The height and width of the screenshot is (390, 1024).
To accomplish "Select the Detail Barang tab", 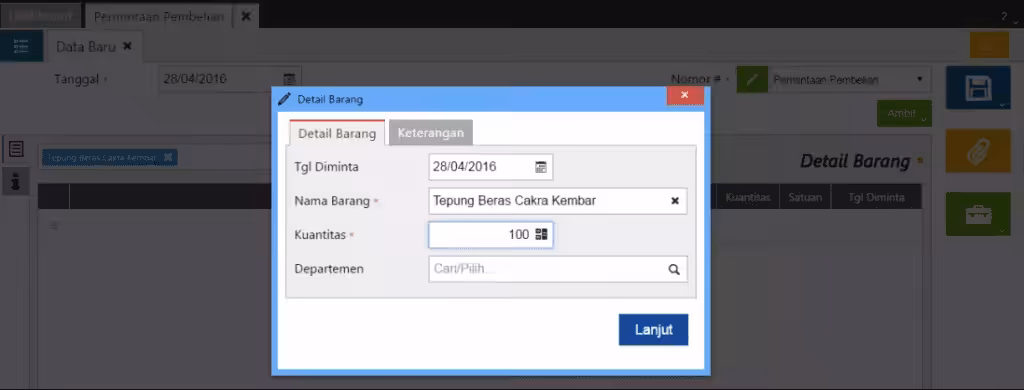I will [337, 133].
